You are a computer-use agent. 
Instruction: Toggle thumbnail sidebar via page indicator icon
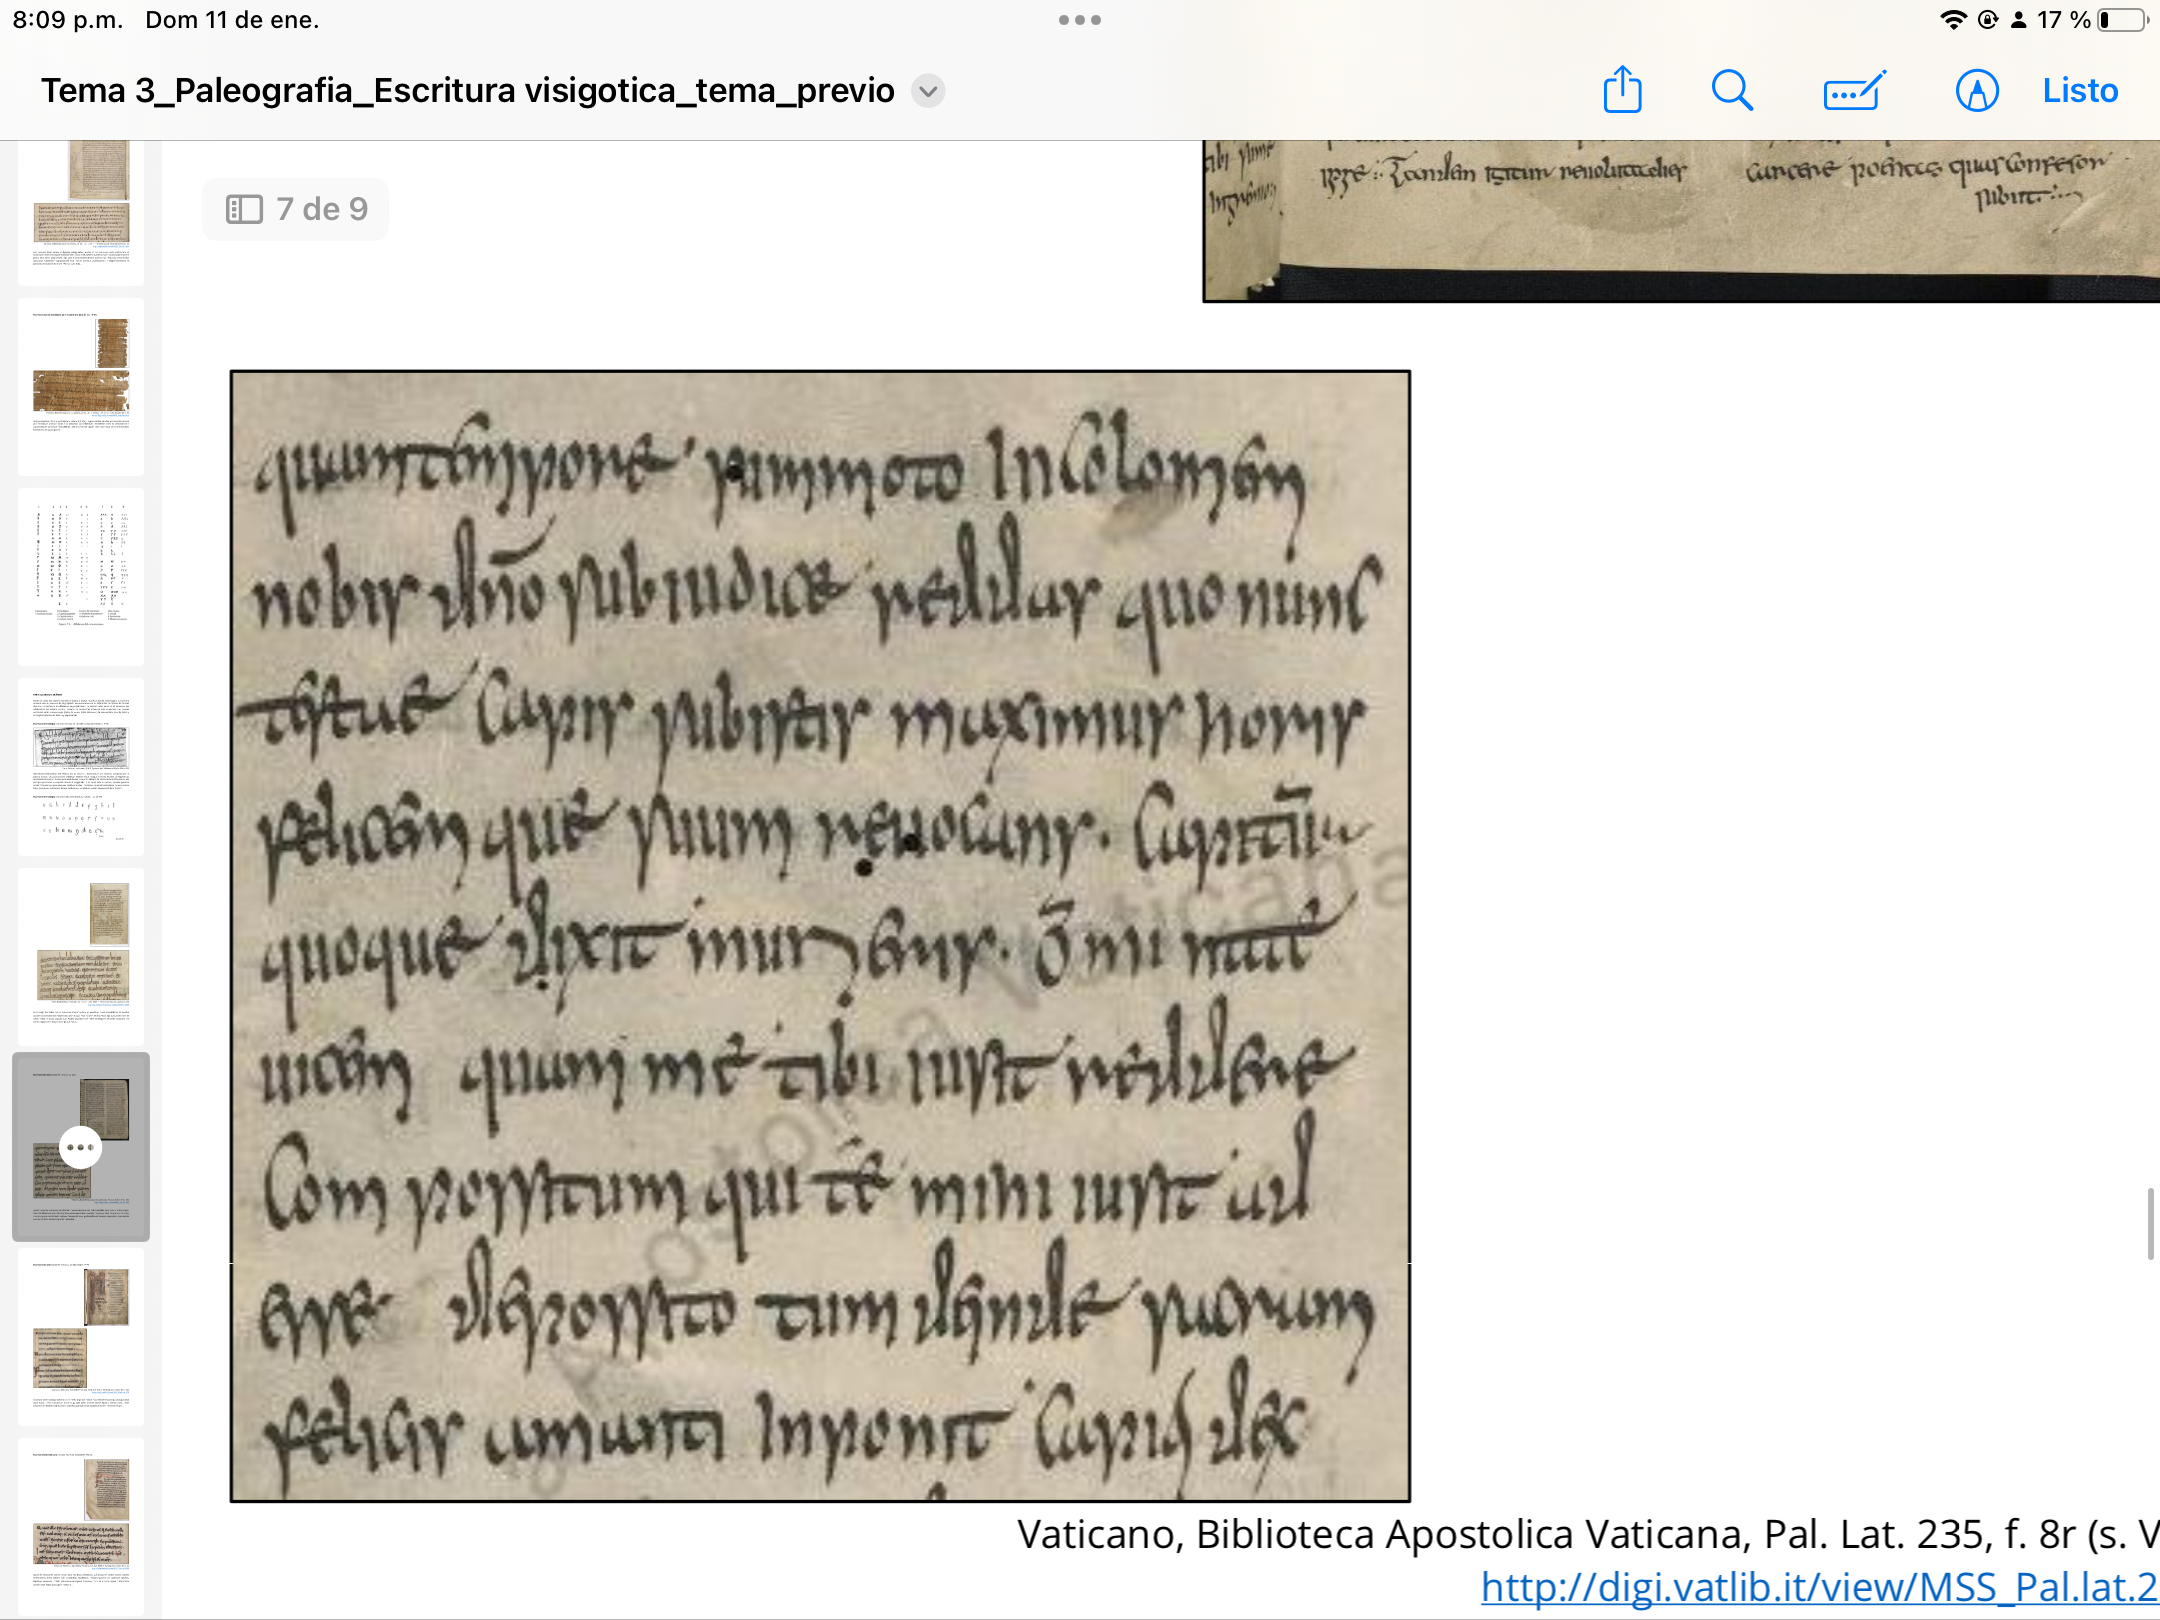pos(244,209)
